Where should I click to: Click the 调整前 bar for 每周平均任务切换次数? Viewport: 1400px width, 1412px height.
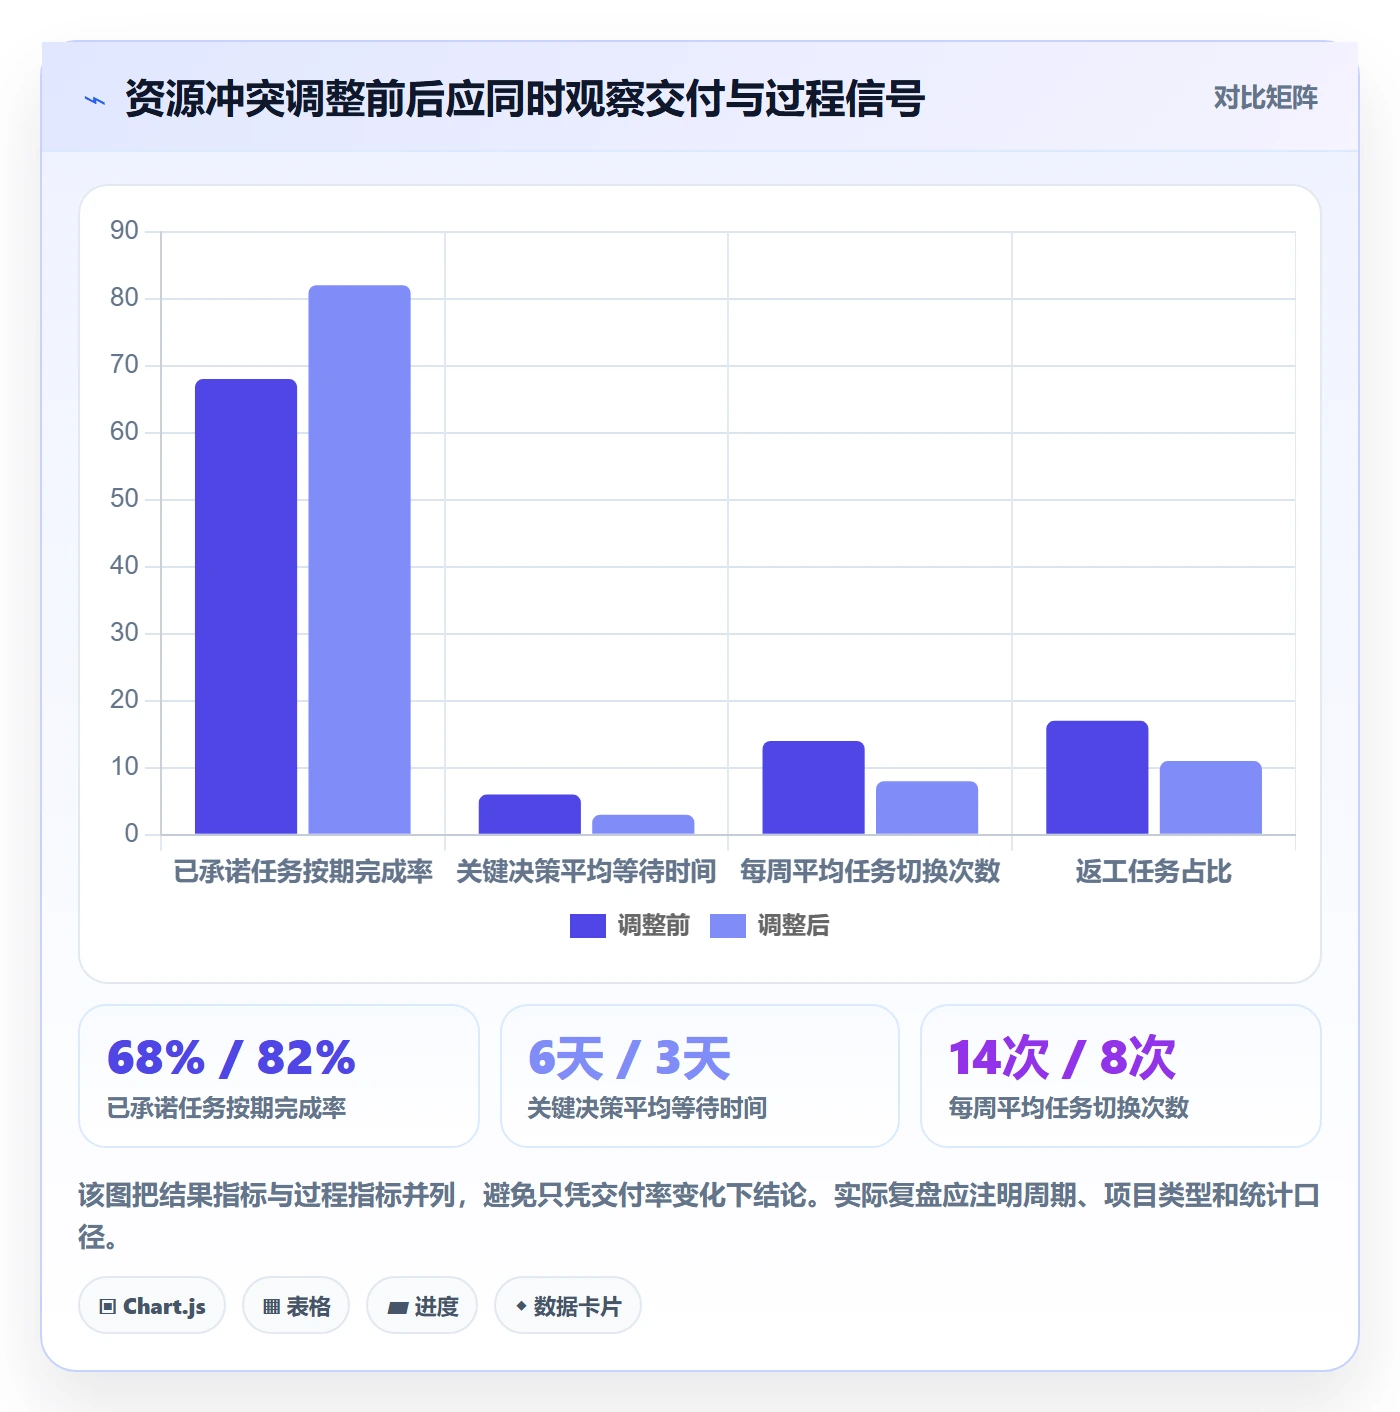[813, 787]
